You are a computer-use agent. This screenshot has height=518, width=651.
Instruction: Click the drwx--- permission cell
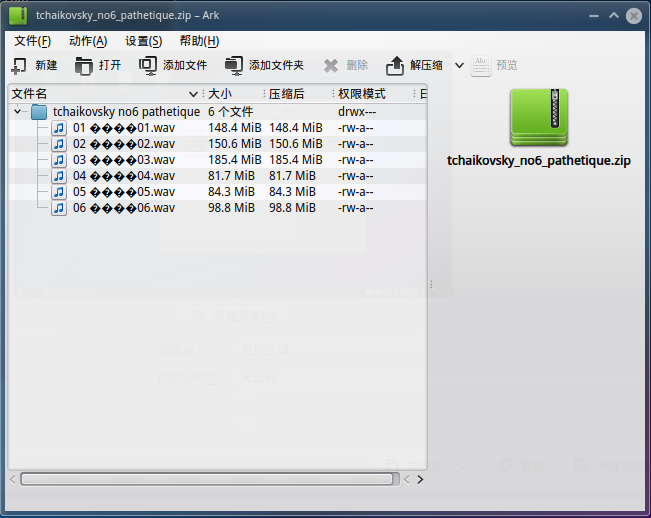point(357,112)
